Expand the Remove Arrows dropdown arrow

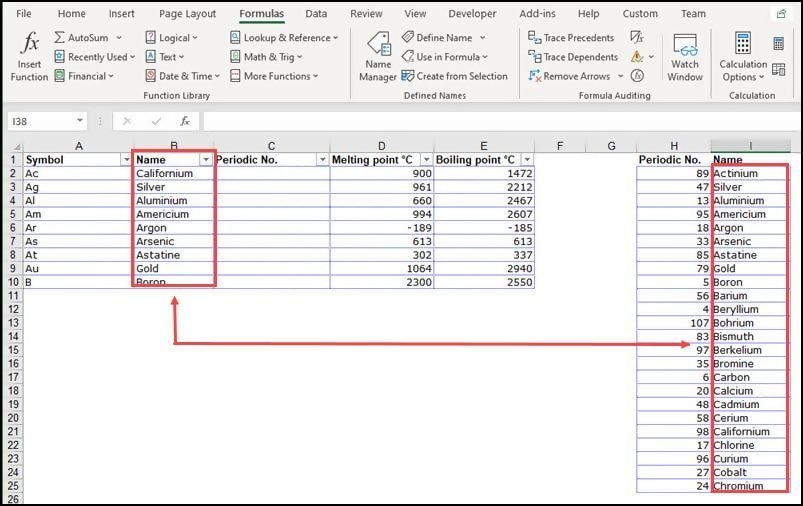[x=620, y=76]
